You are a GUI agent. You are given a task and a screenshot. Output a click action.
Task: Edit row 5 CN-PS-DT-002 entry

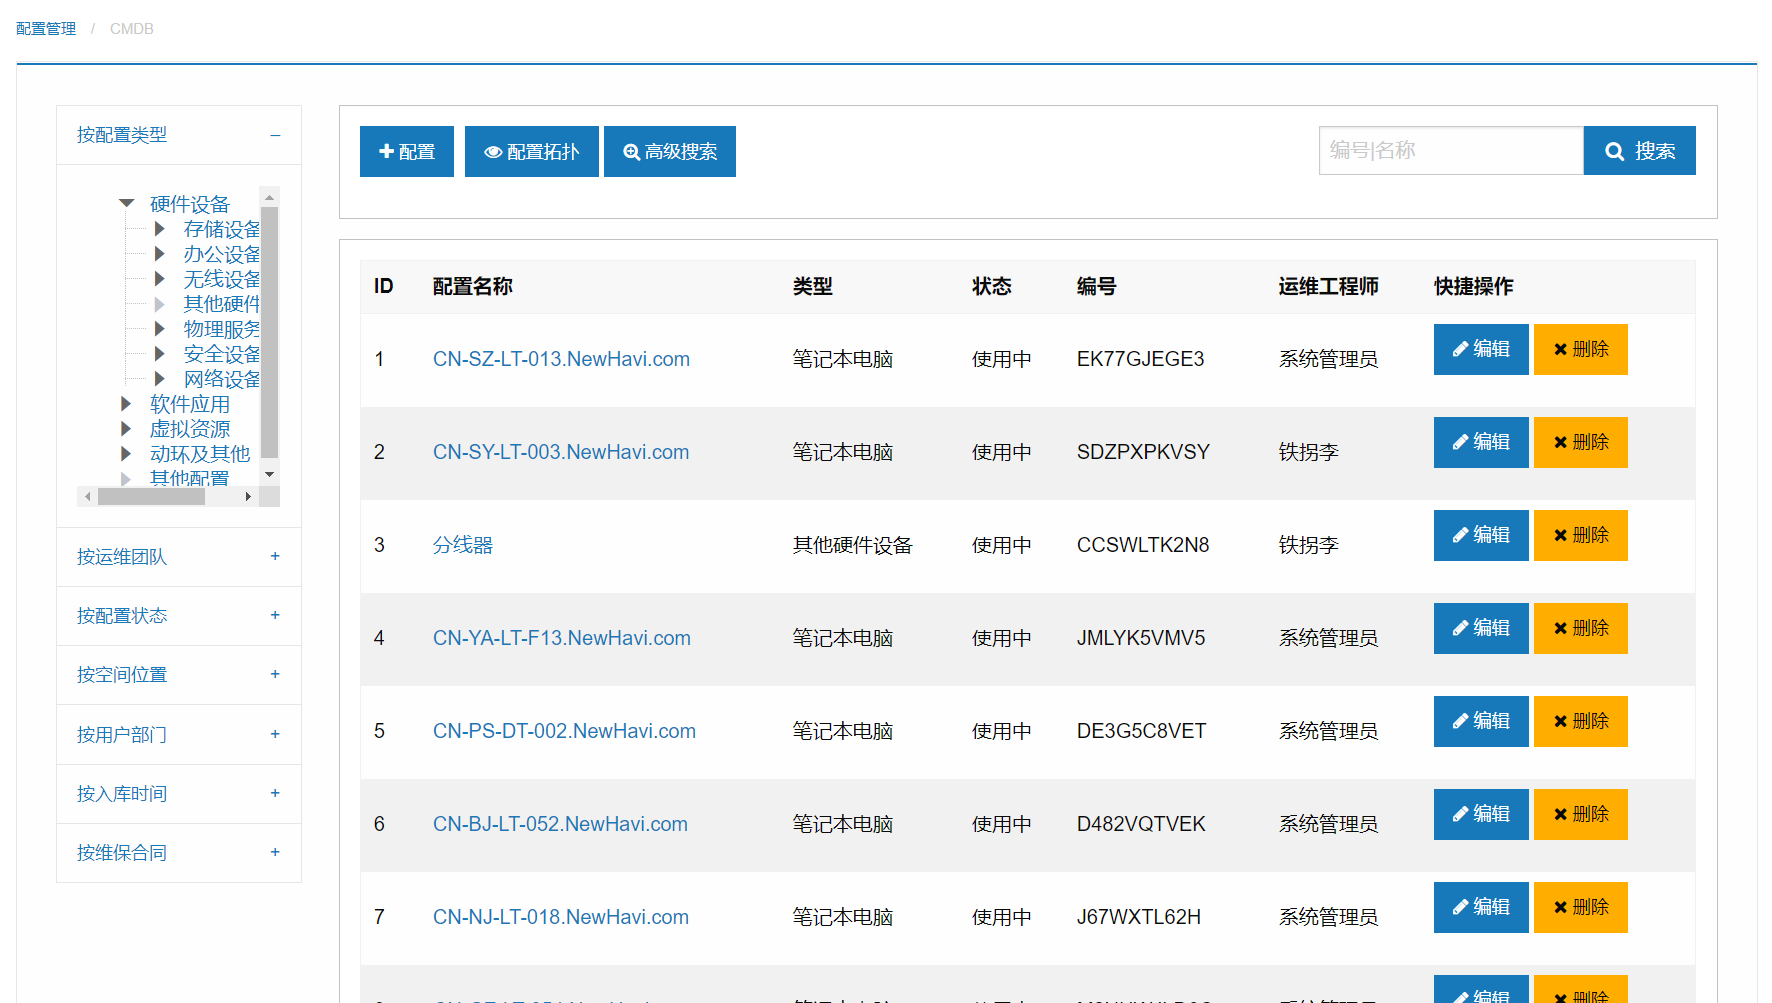(1480, 721)
